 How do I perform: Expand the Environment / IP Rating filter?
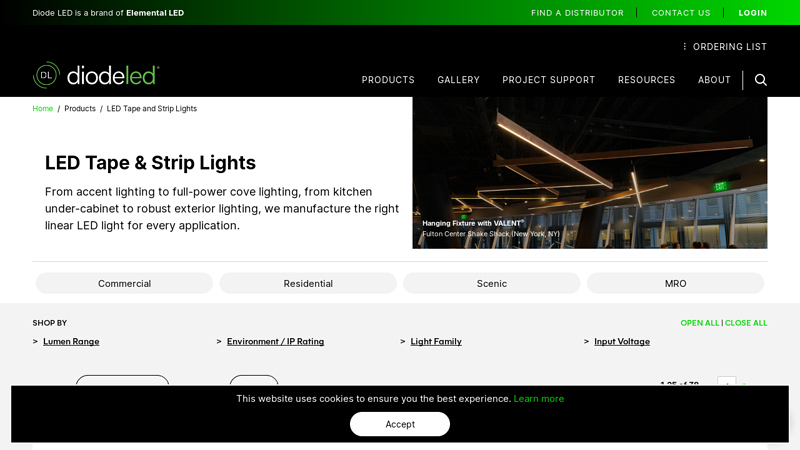[x=275, y=341]
